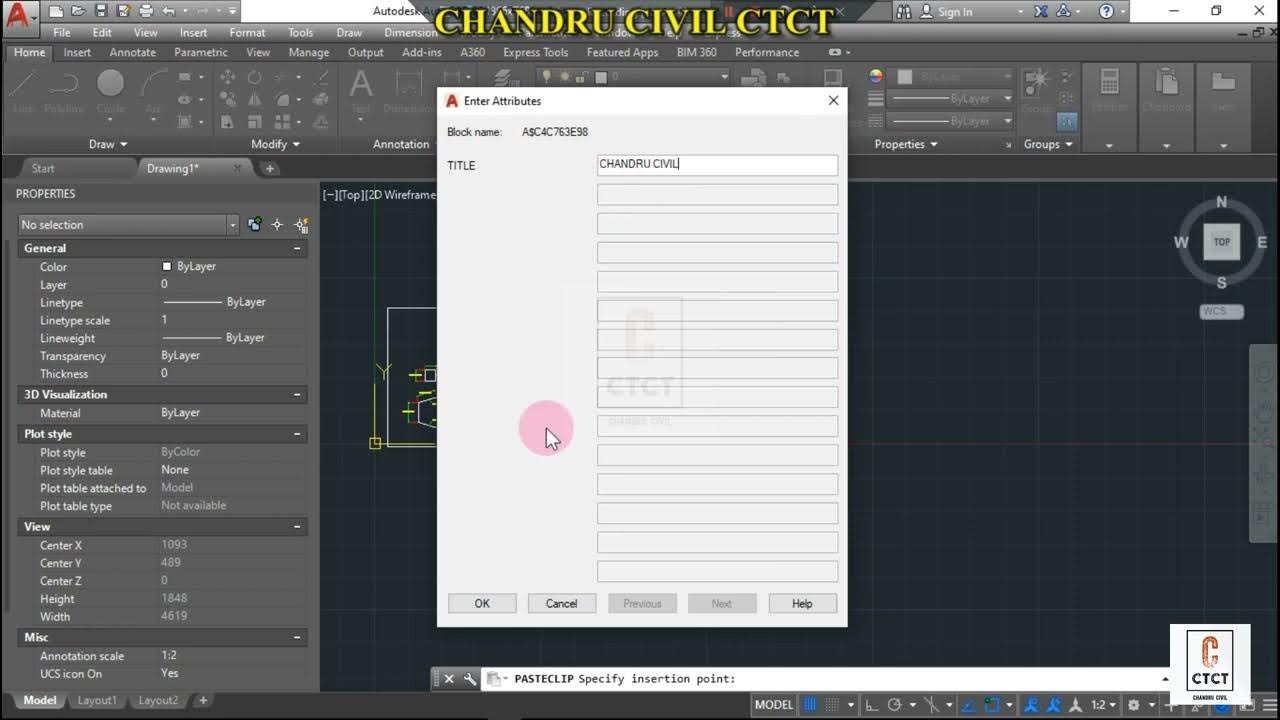Click the TOP face of the ViewCube
This screenshot has width=1280, height=720.
pos(1221,242)
